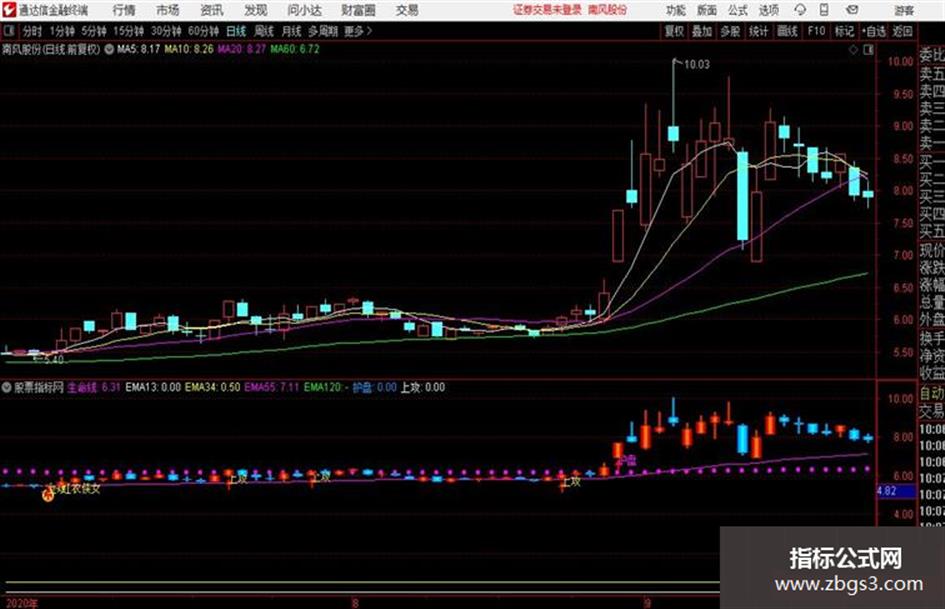Add stock via +自选 button
Viewport: 945px width, 609px height.
(x=874, y=31)
